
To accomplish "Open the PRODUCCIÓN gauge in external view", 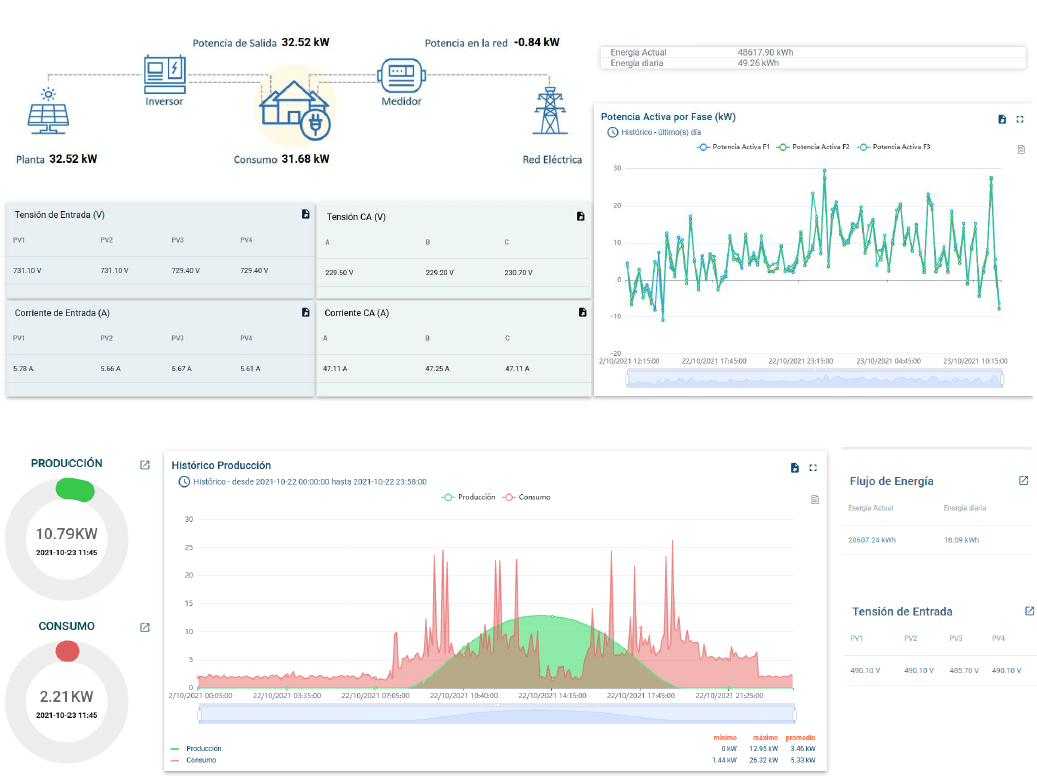I will coord(145,464).
